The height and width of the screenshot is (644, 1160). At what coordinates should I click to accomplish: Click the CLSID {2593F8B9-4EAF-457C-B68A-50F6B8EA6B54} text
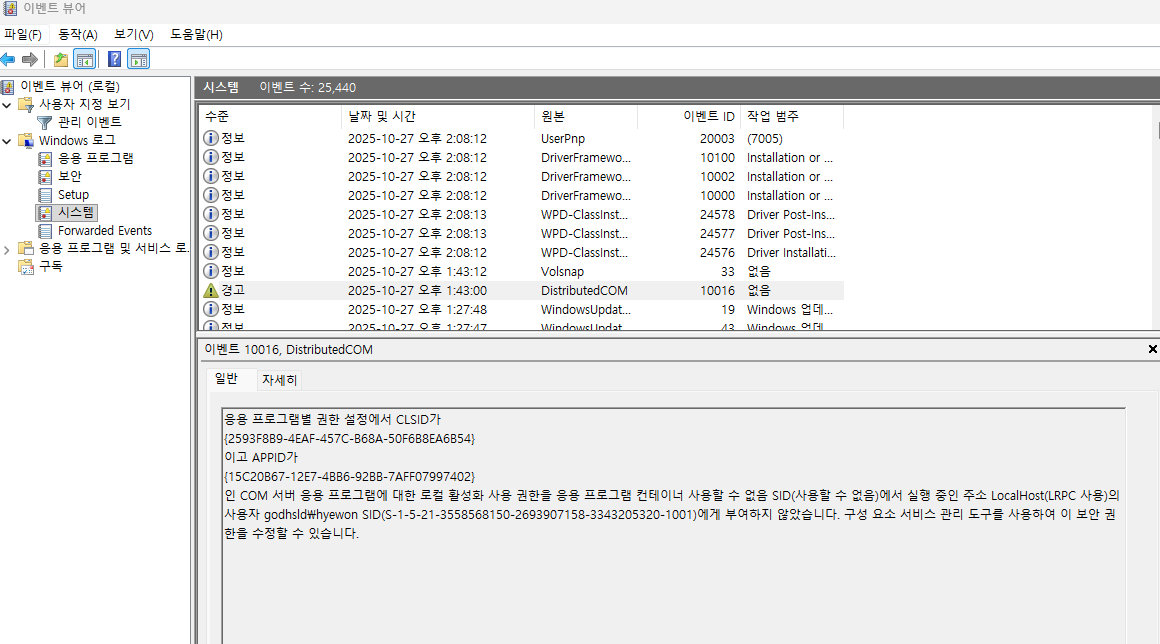(349, 438)
